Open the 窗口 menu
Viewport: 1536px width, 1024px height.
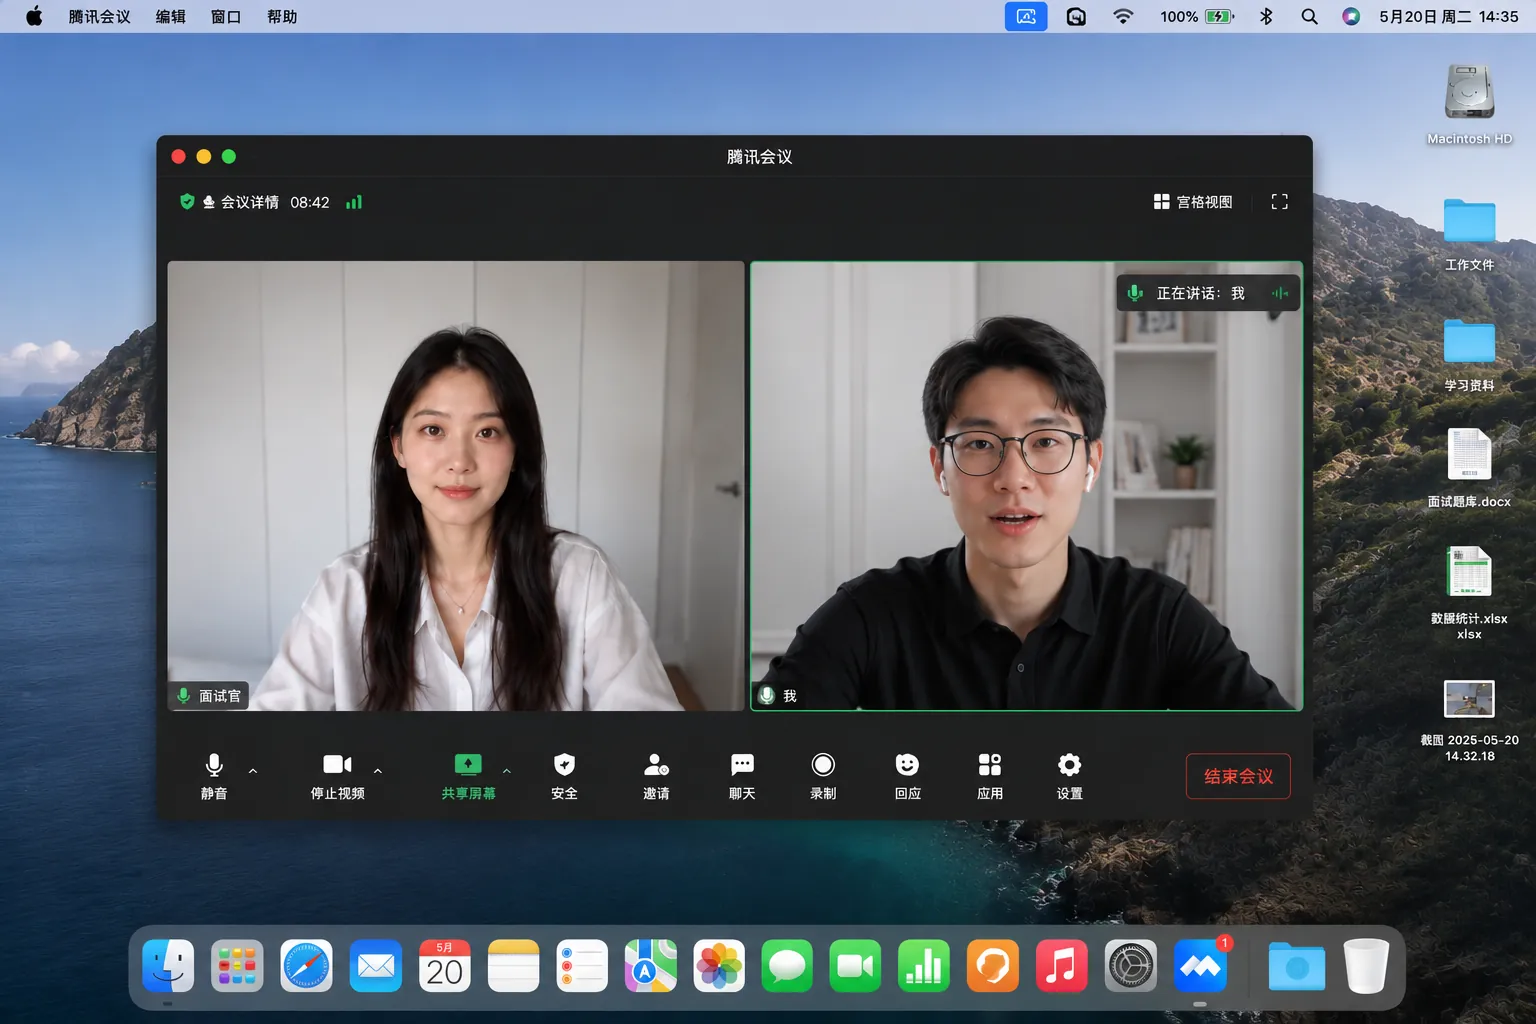tap(226, 16)
